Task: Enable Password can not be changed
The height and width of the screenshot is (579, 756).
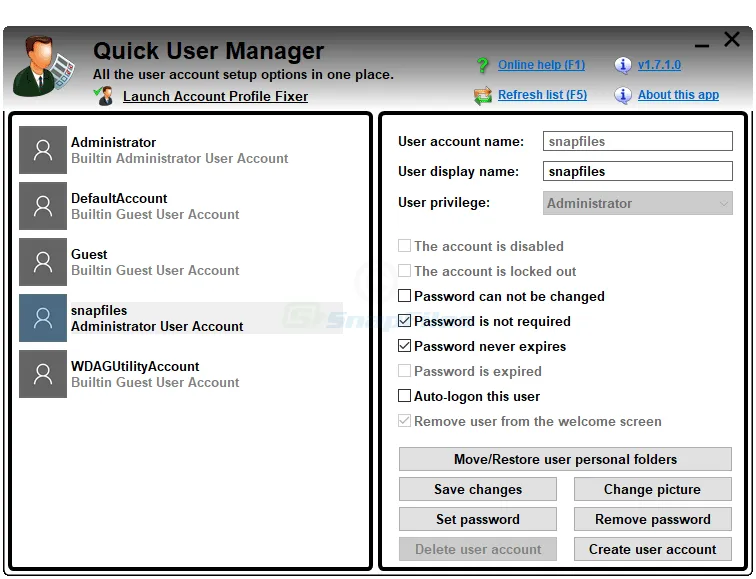Action: coord(404,296)
